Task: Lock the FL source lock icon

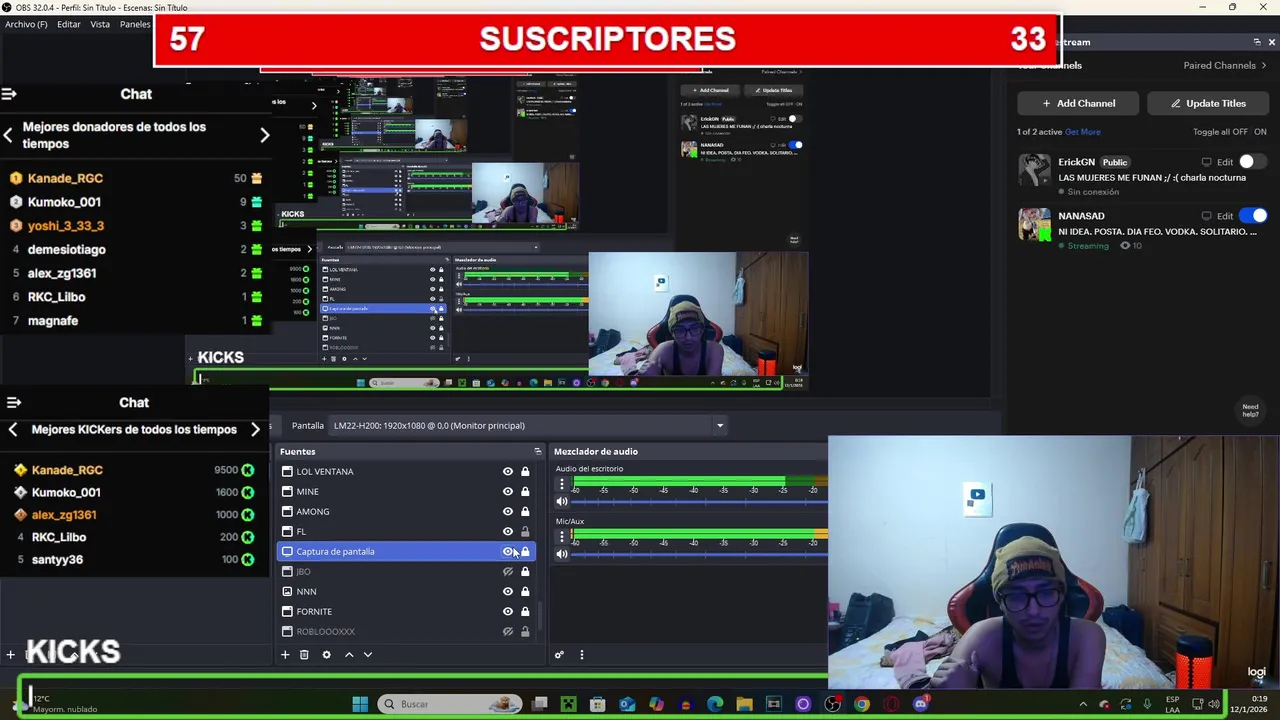Action: click(x=525, y=532)
